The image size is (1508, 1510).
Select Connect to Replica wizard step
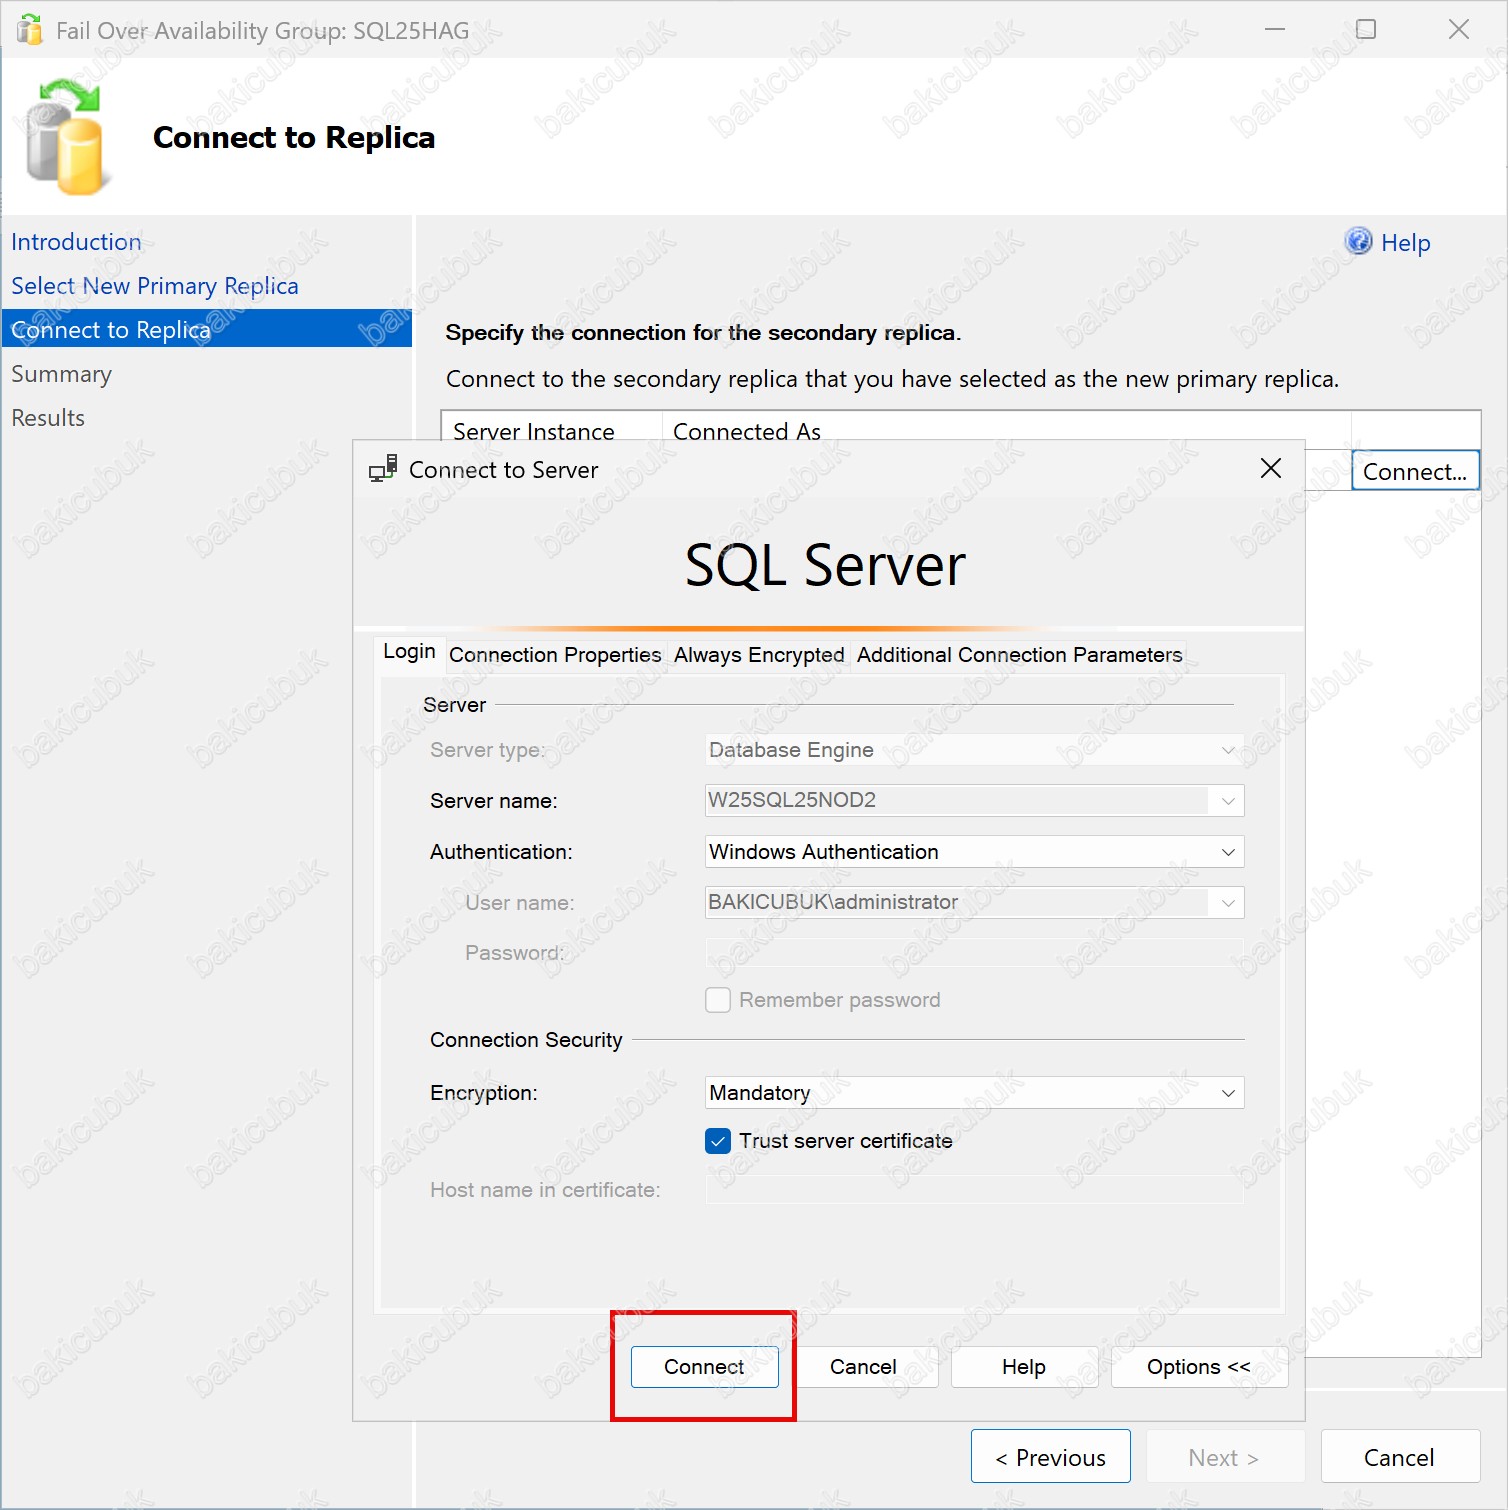[x=207, y=329]
